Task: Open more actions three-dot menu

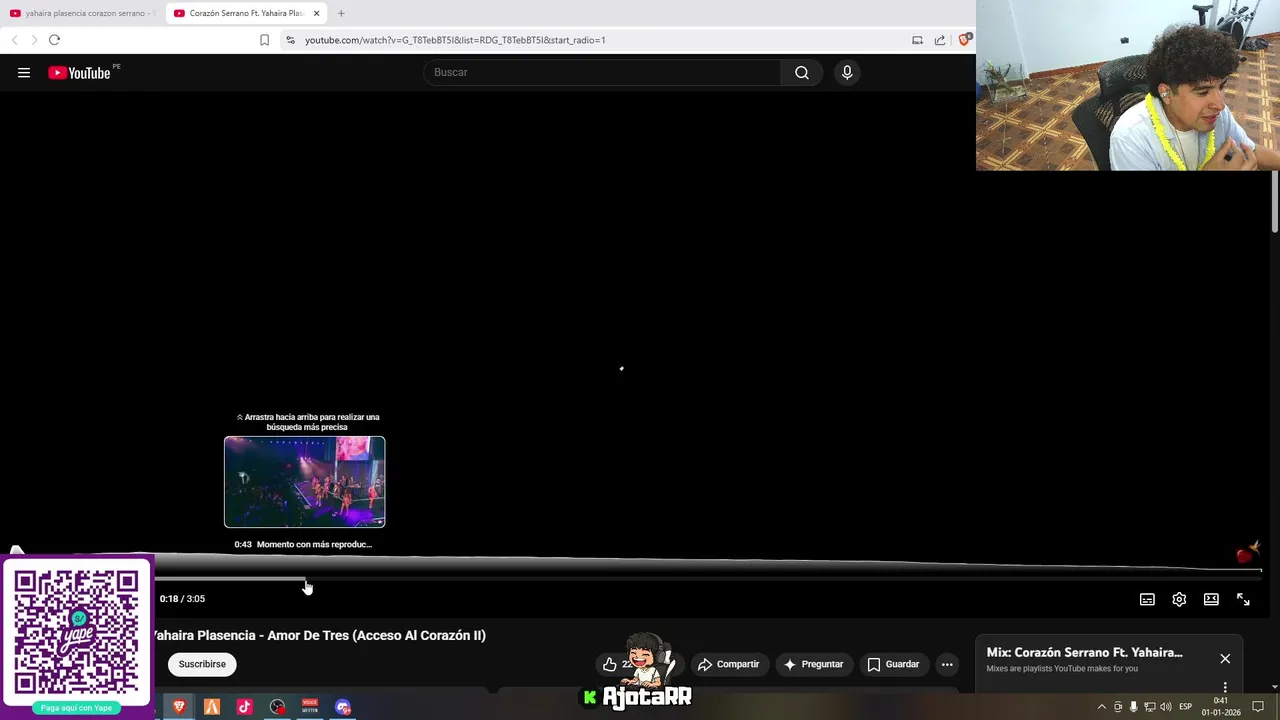Action: click(x=947, y=664)
